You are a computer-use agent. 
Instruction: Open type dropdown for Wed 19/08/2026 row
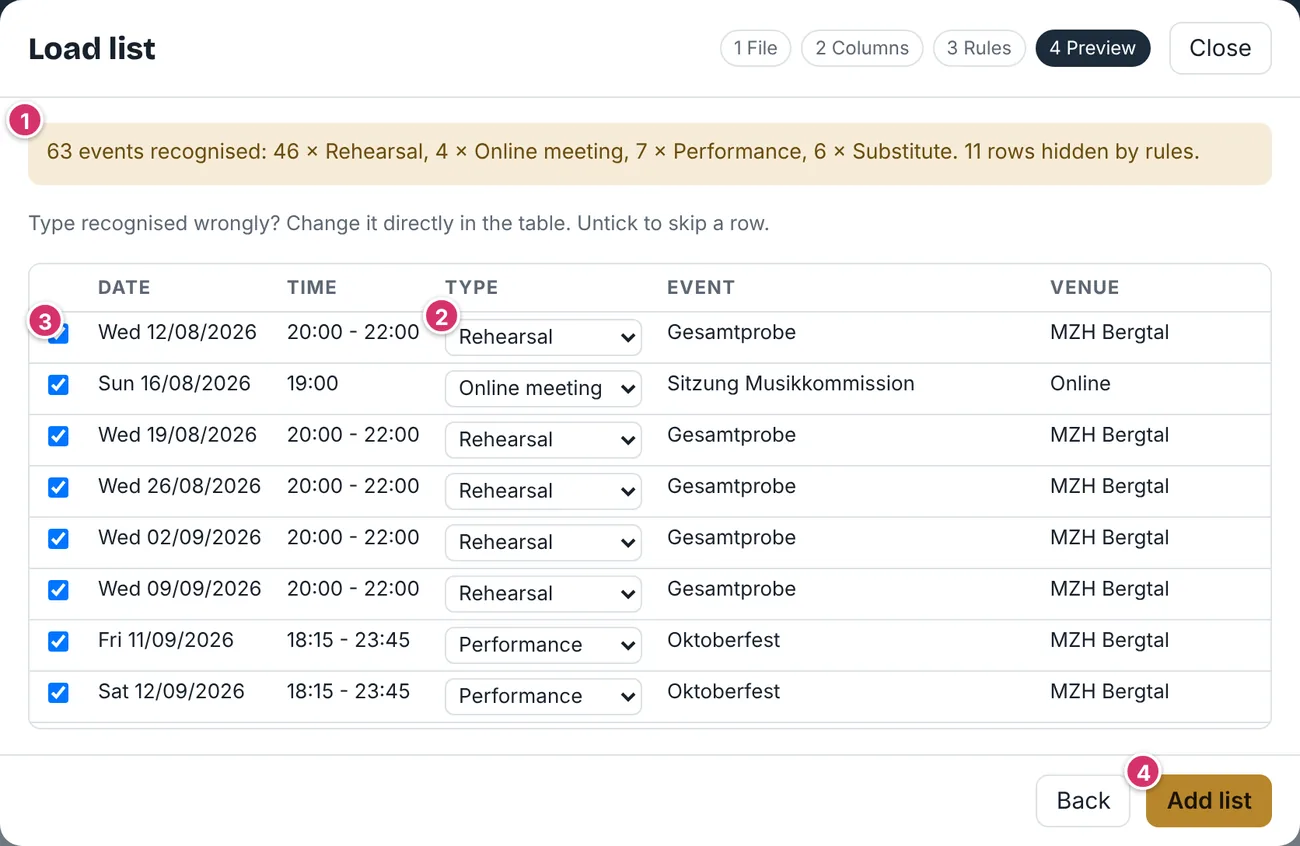(543, 439)
